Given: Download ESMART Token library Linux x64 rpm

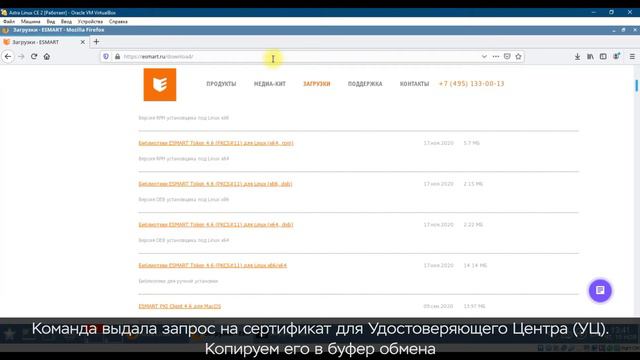Looking at the screenshot, I should point(216,143).
